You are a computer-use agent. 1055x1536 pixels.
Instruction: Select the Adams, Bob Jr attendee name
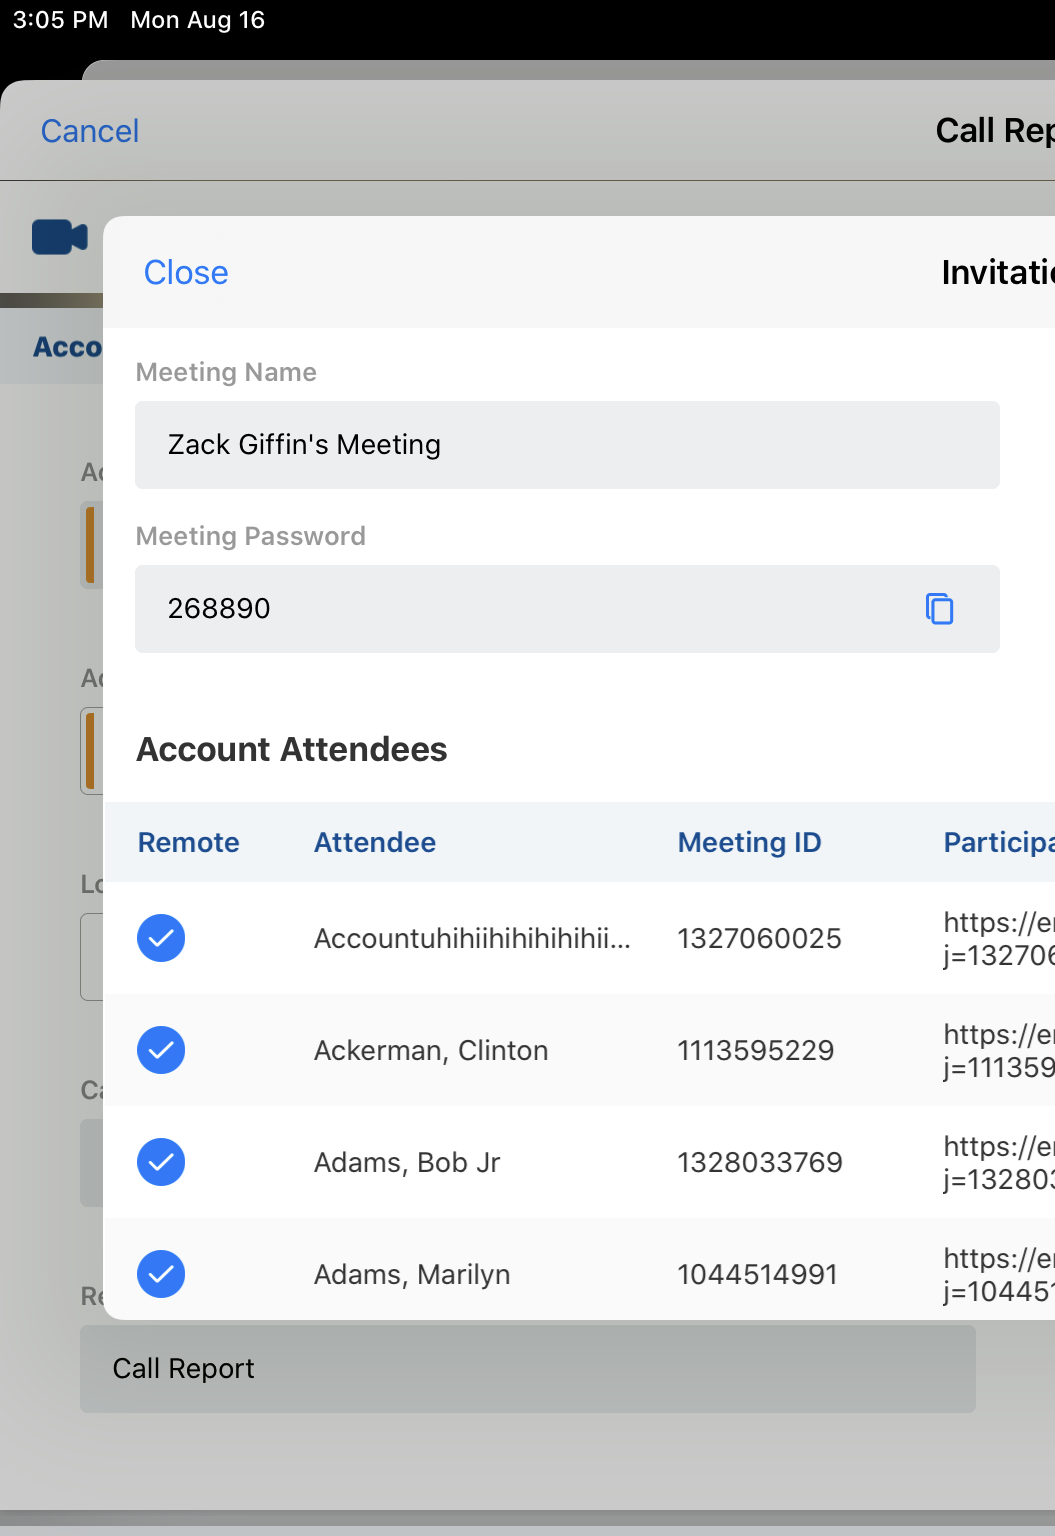pyautogui.click(x=407, y=1162)
